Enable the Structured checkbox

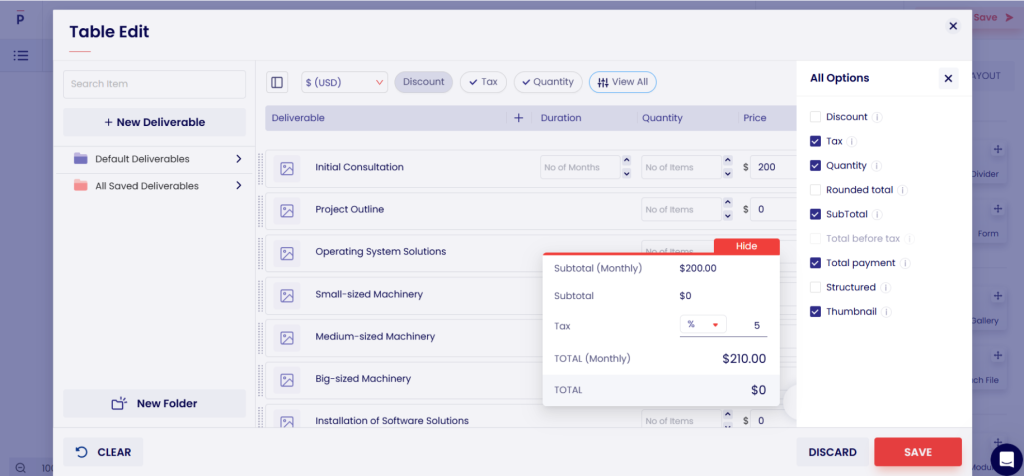point(815,287)
